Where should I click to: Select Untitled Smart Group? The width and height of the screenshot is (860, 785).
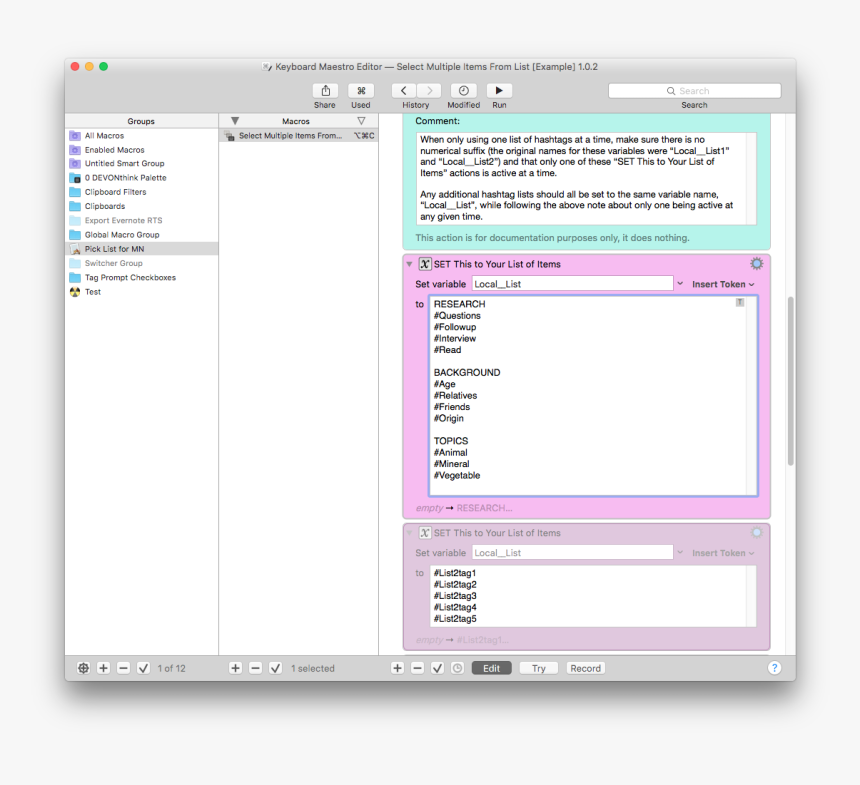(142, 163)
